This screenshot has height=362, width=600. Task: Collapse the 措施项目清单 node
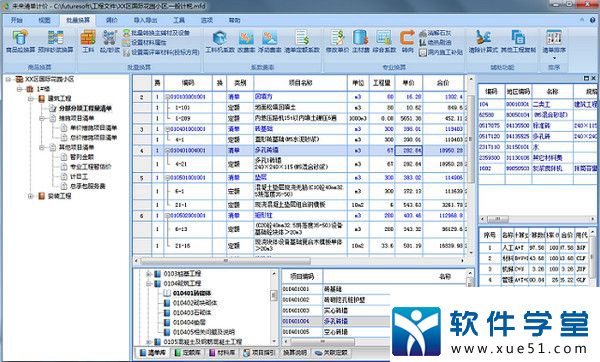tap(42, 118)
